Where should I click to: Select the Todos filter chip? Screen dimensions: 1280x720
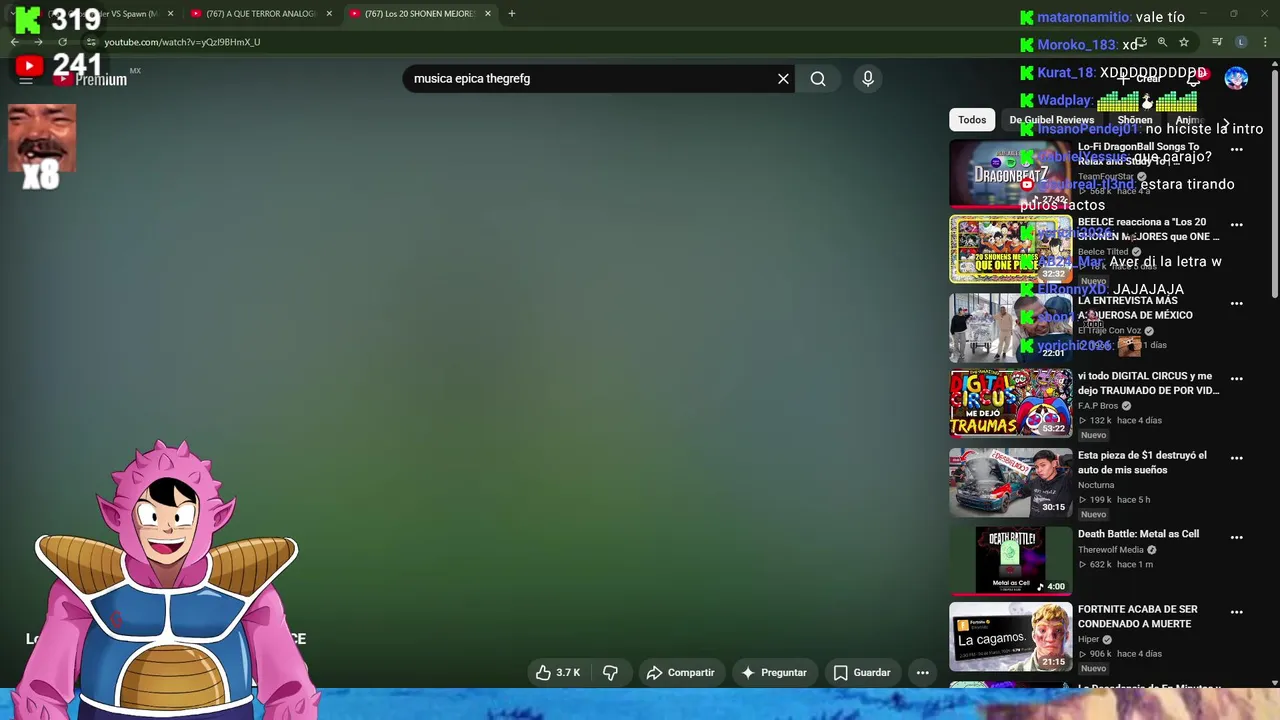(972, 120)
